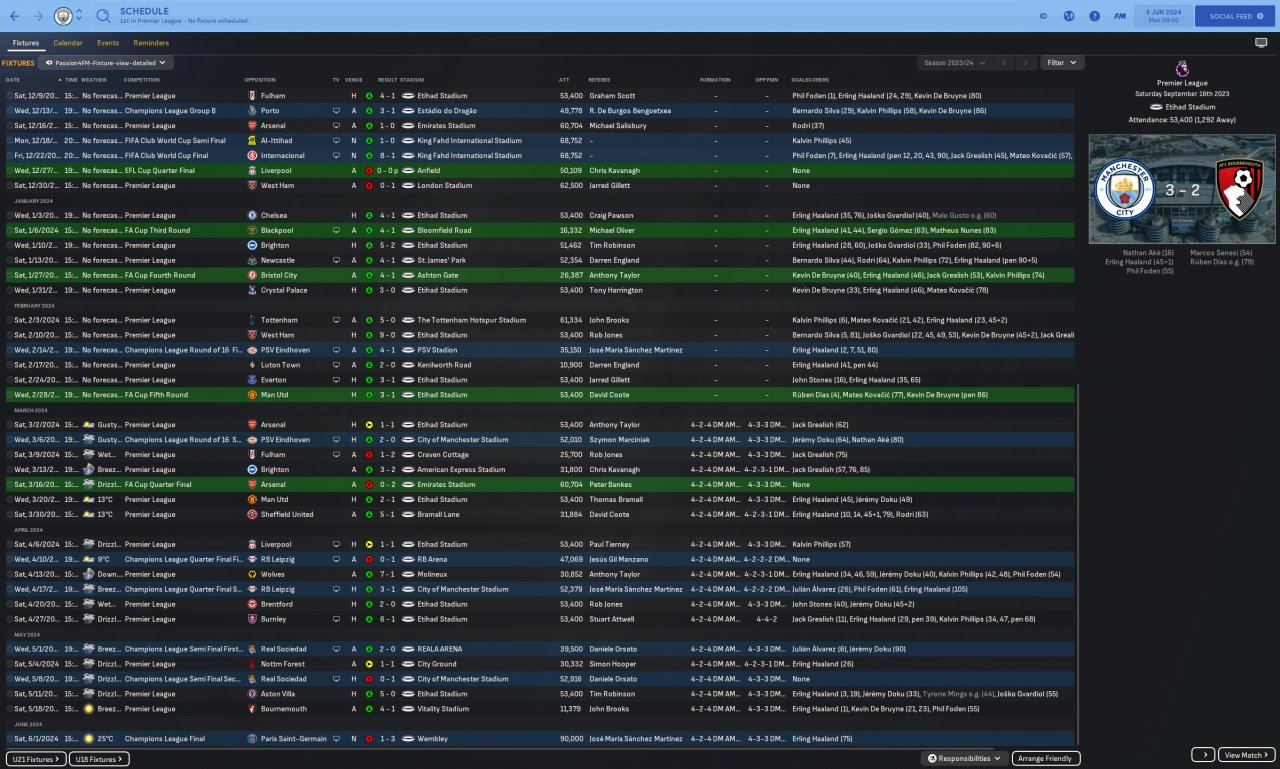
Task: Click the Everton club badge
Action: pyautogui.click(x=251, y=380)
